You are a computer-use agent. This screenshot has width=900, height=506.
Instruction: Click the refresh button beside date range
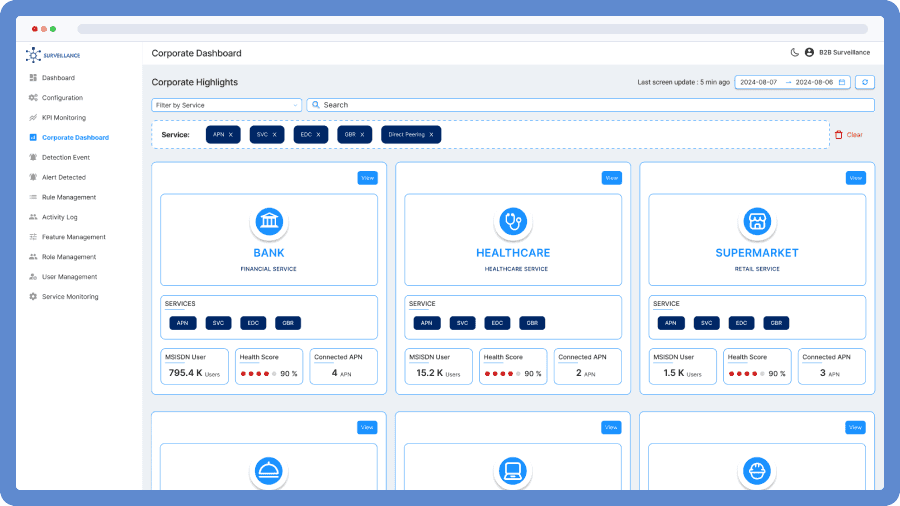864,82
